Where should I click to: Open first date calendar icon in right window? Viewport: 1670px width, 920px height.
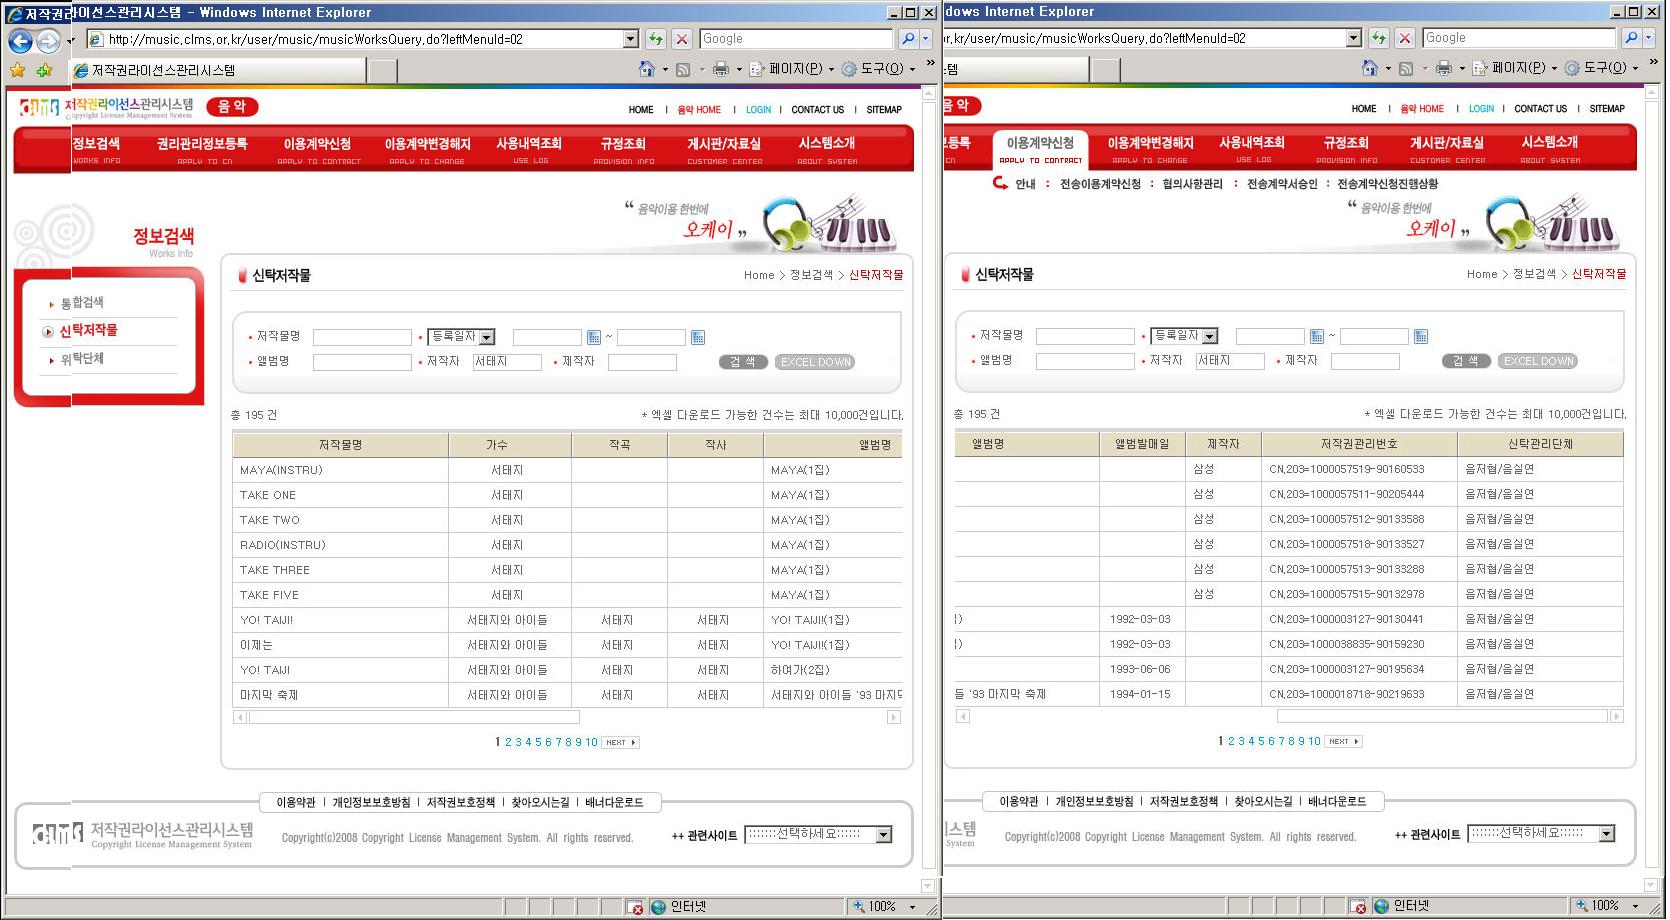1317,336
